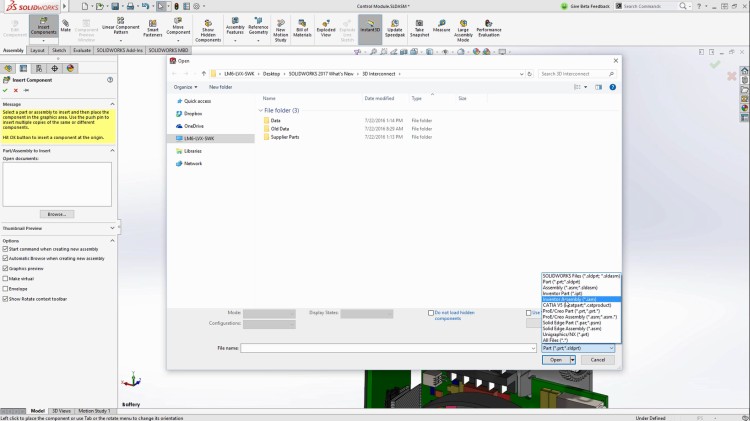The width and height of the screenshot is (750, 421).
Task: Choose Solid Edge Part file type
Action: [x=581, y=323]
